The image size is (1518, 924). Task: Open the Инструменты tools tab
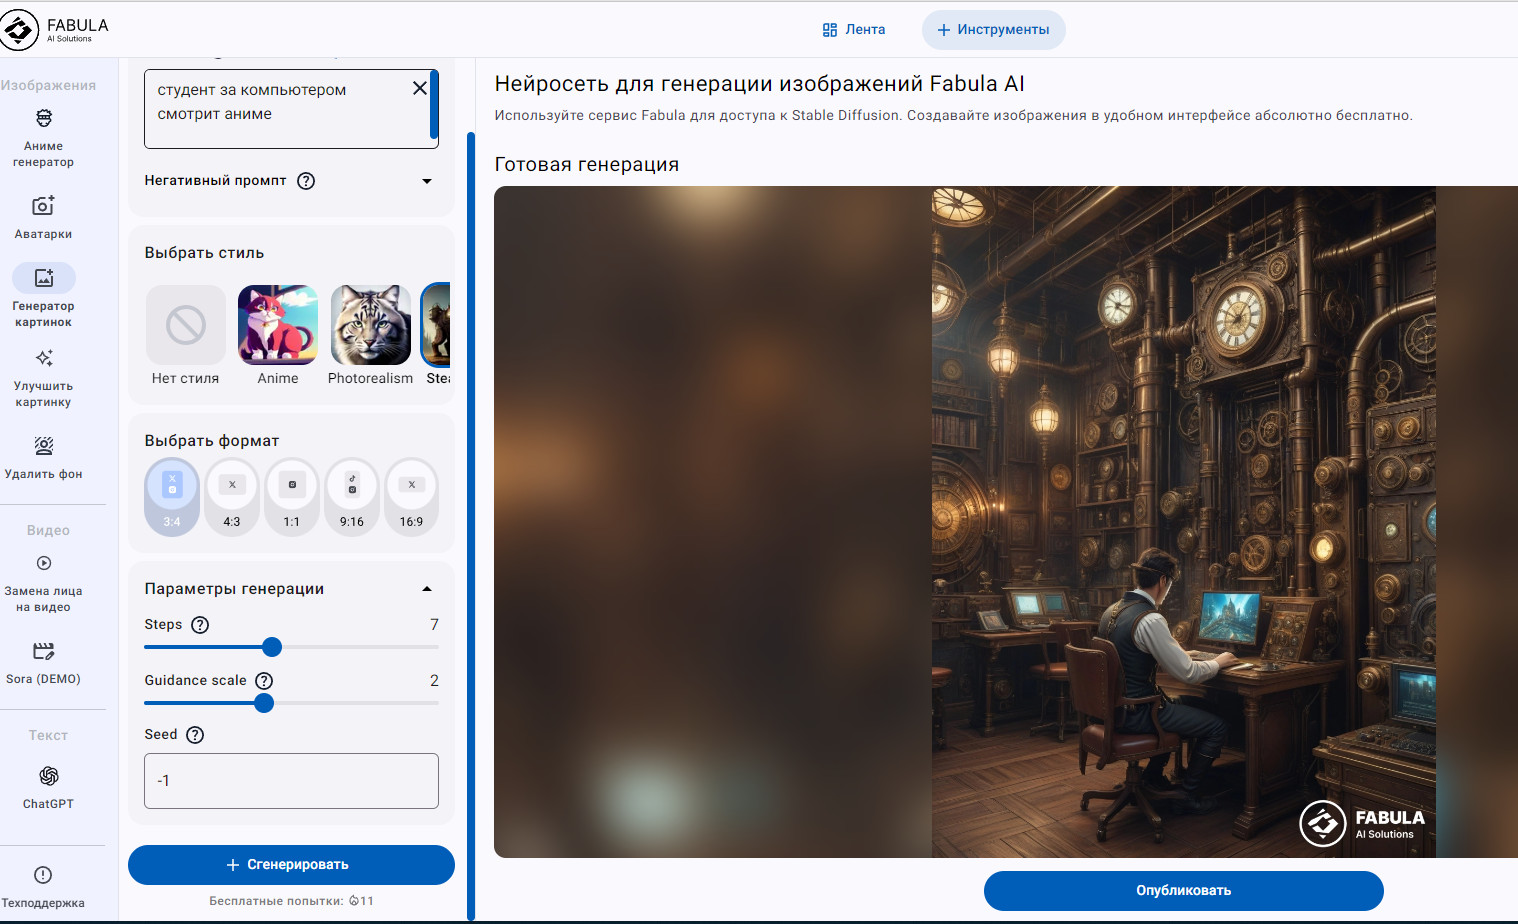pos(993,30)
